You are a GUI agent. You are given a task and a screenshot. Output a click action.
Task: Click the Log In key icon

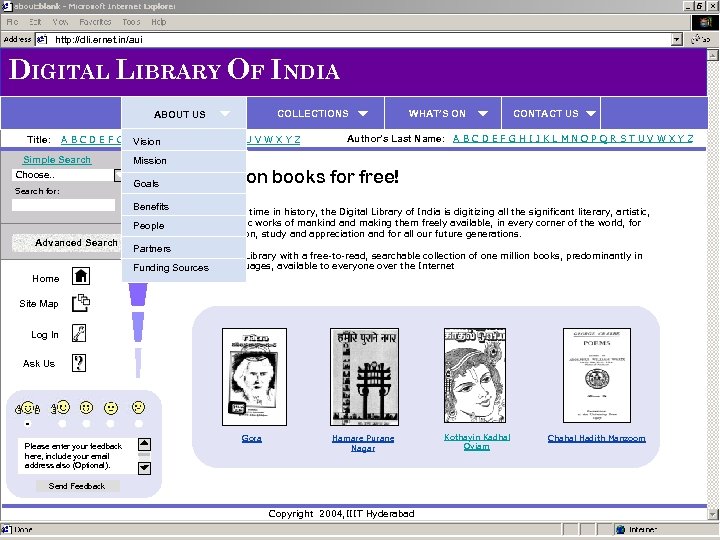click(79, 333)
